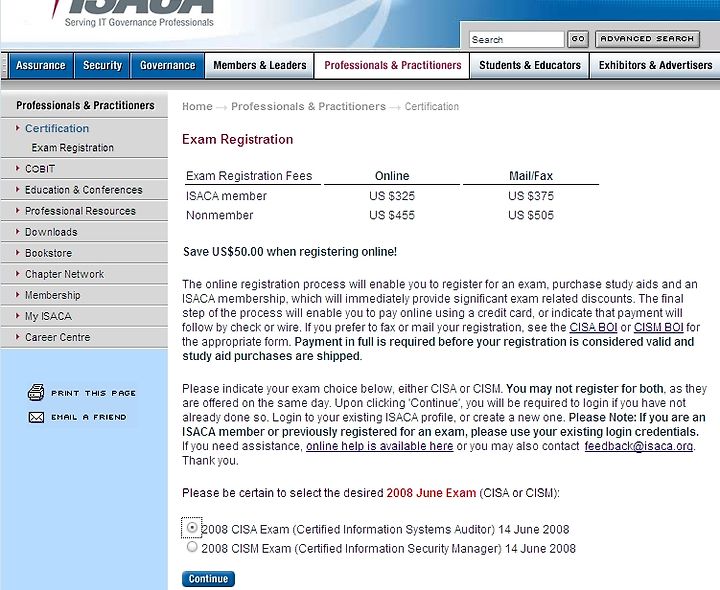The width and height of the screenshot is (720, 590).
Task: Expand Education & Conferences sidebar arrow
Action: click(x=17, y=189)
